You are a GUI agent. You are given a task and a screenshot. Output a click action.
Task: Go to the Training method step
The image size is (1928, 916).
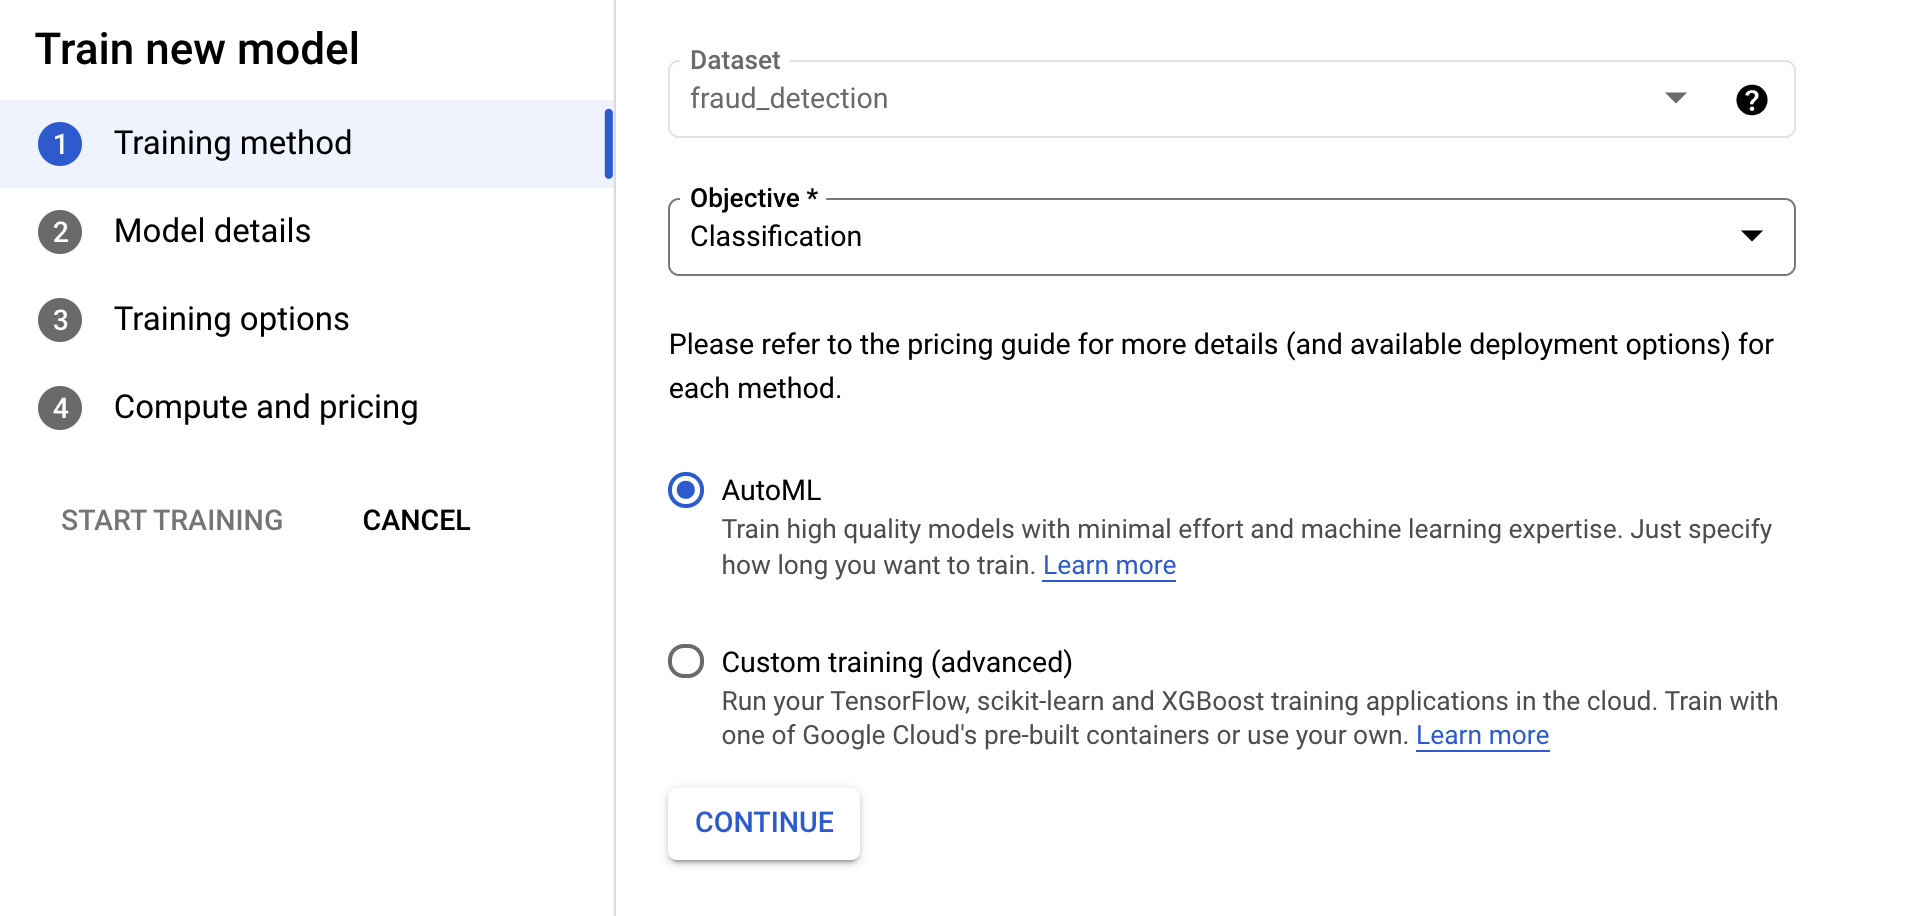tap(233, 143)
